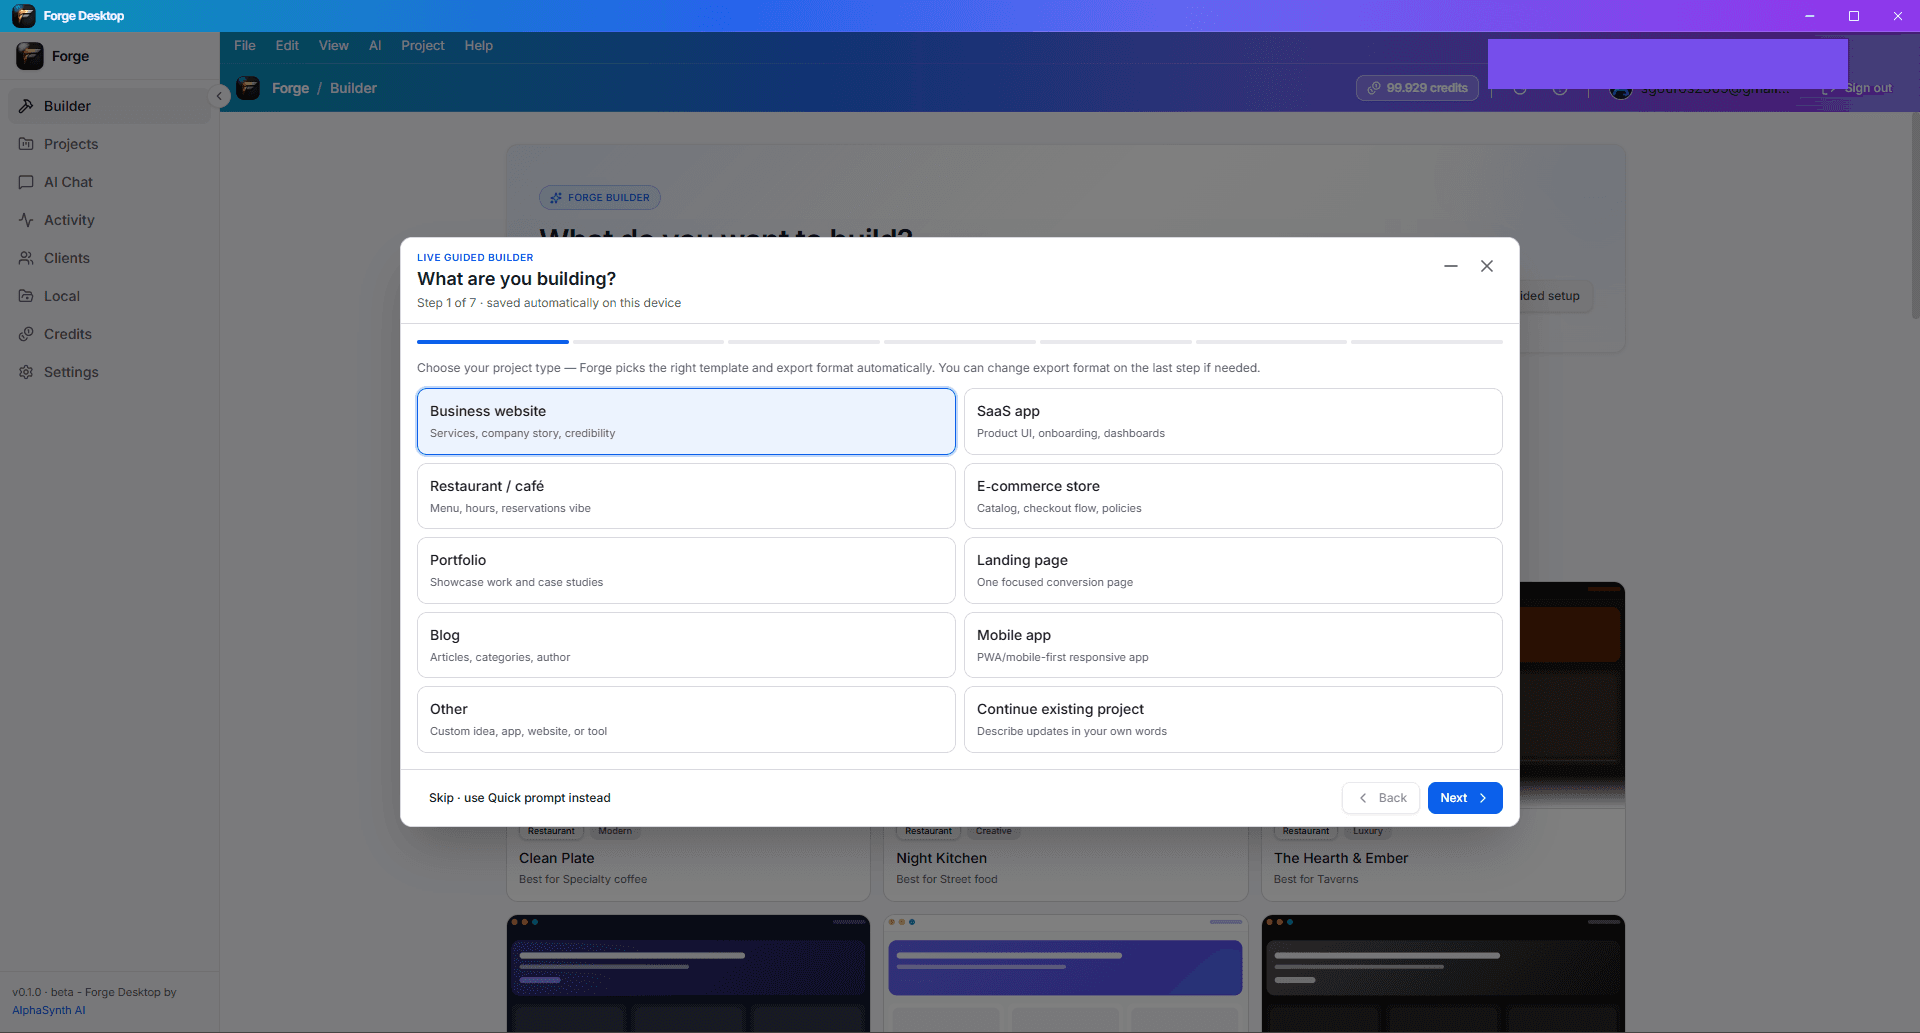Screen dimensions: 1920x1033
Task: Click the blue active step progress segment
Action: [x=493, y=342]
